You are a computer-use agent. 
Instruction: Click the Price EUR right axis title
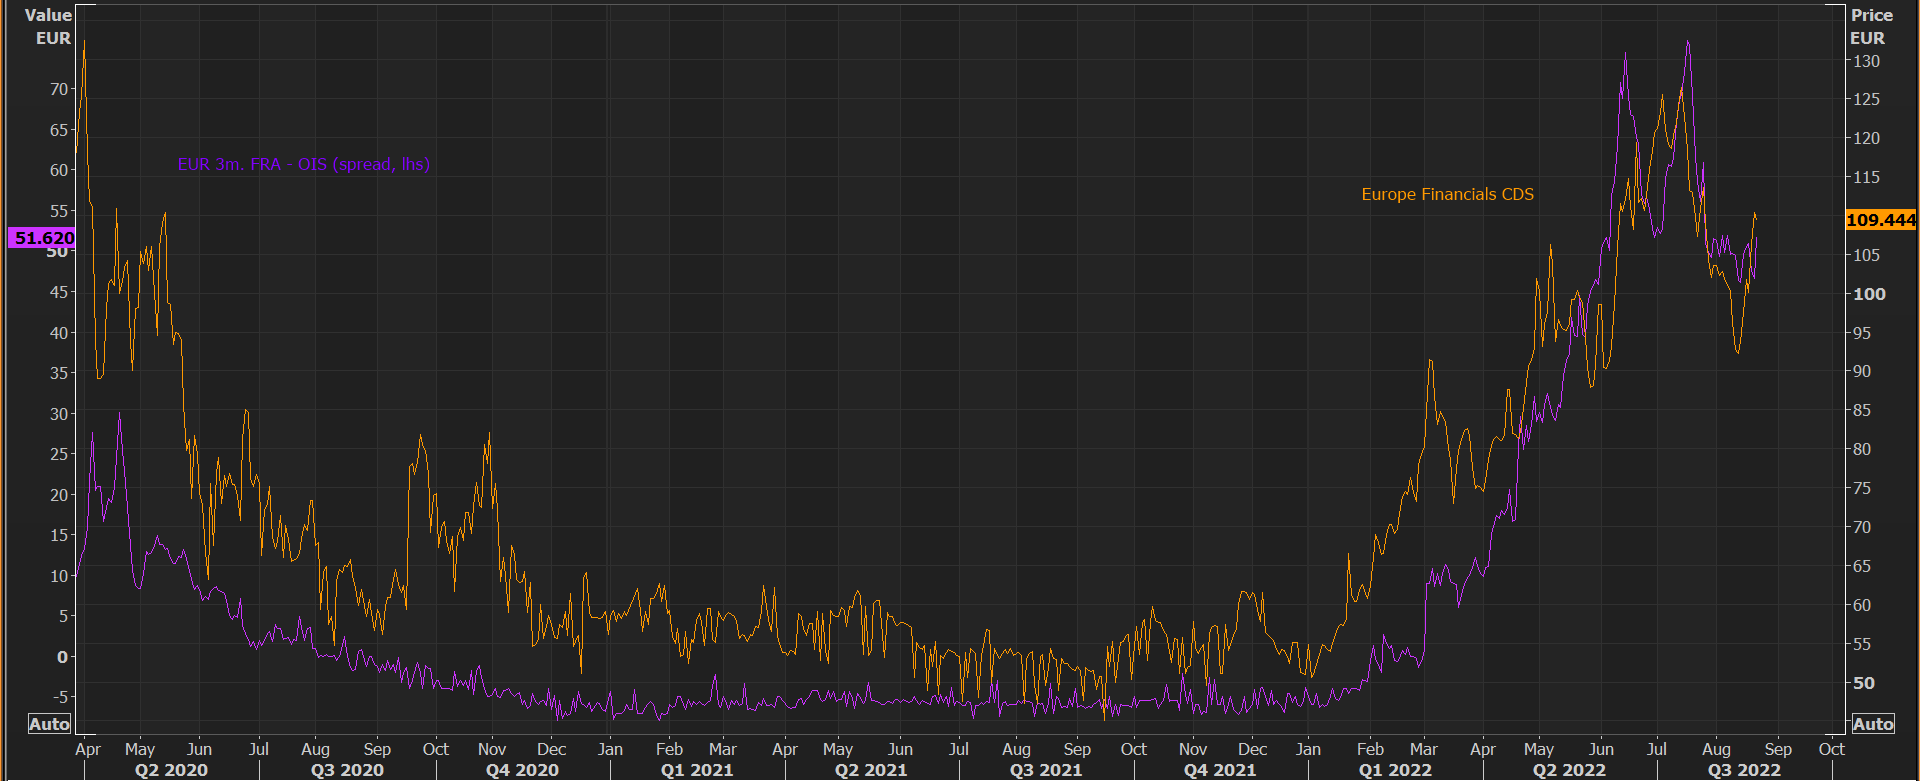(1871, 26)
